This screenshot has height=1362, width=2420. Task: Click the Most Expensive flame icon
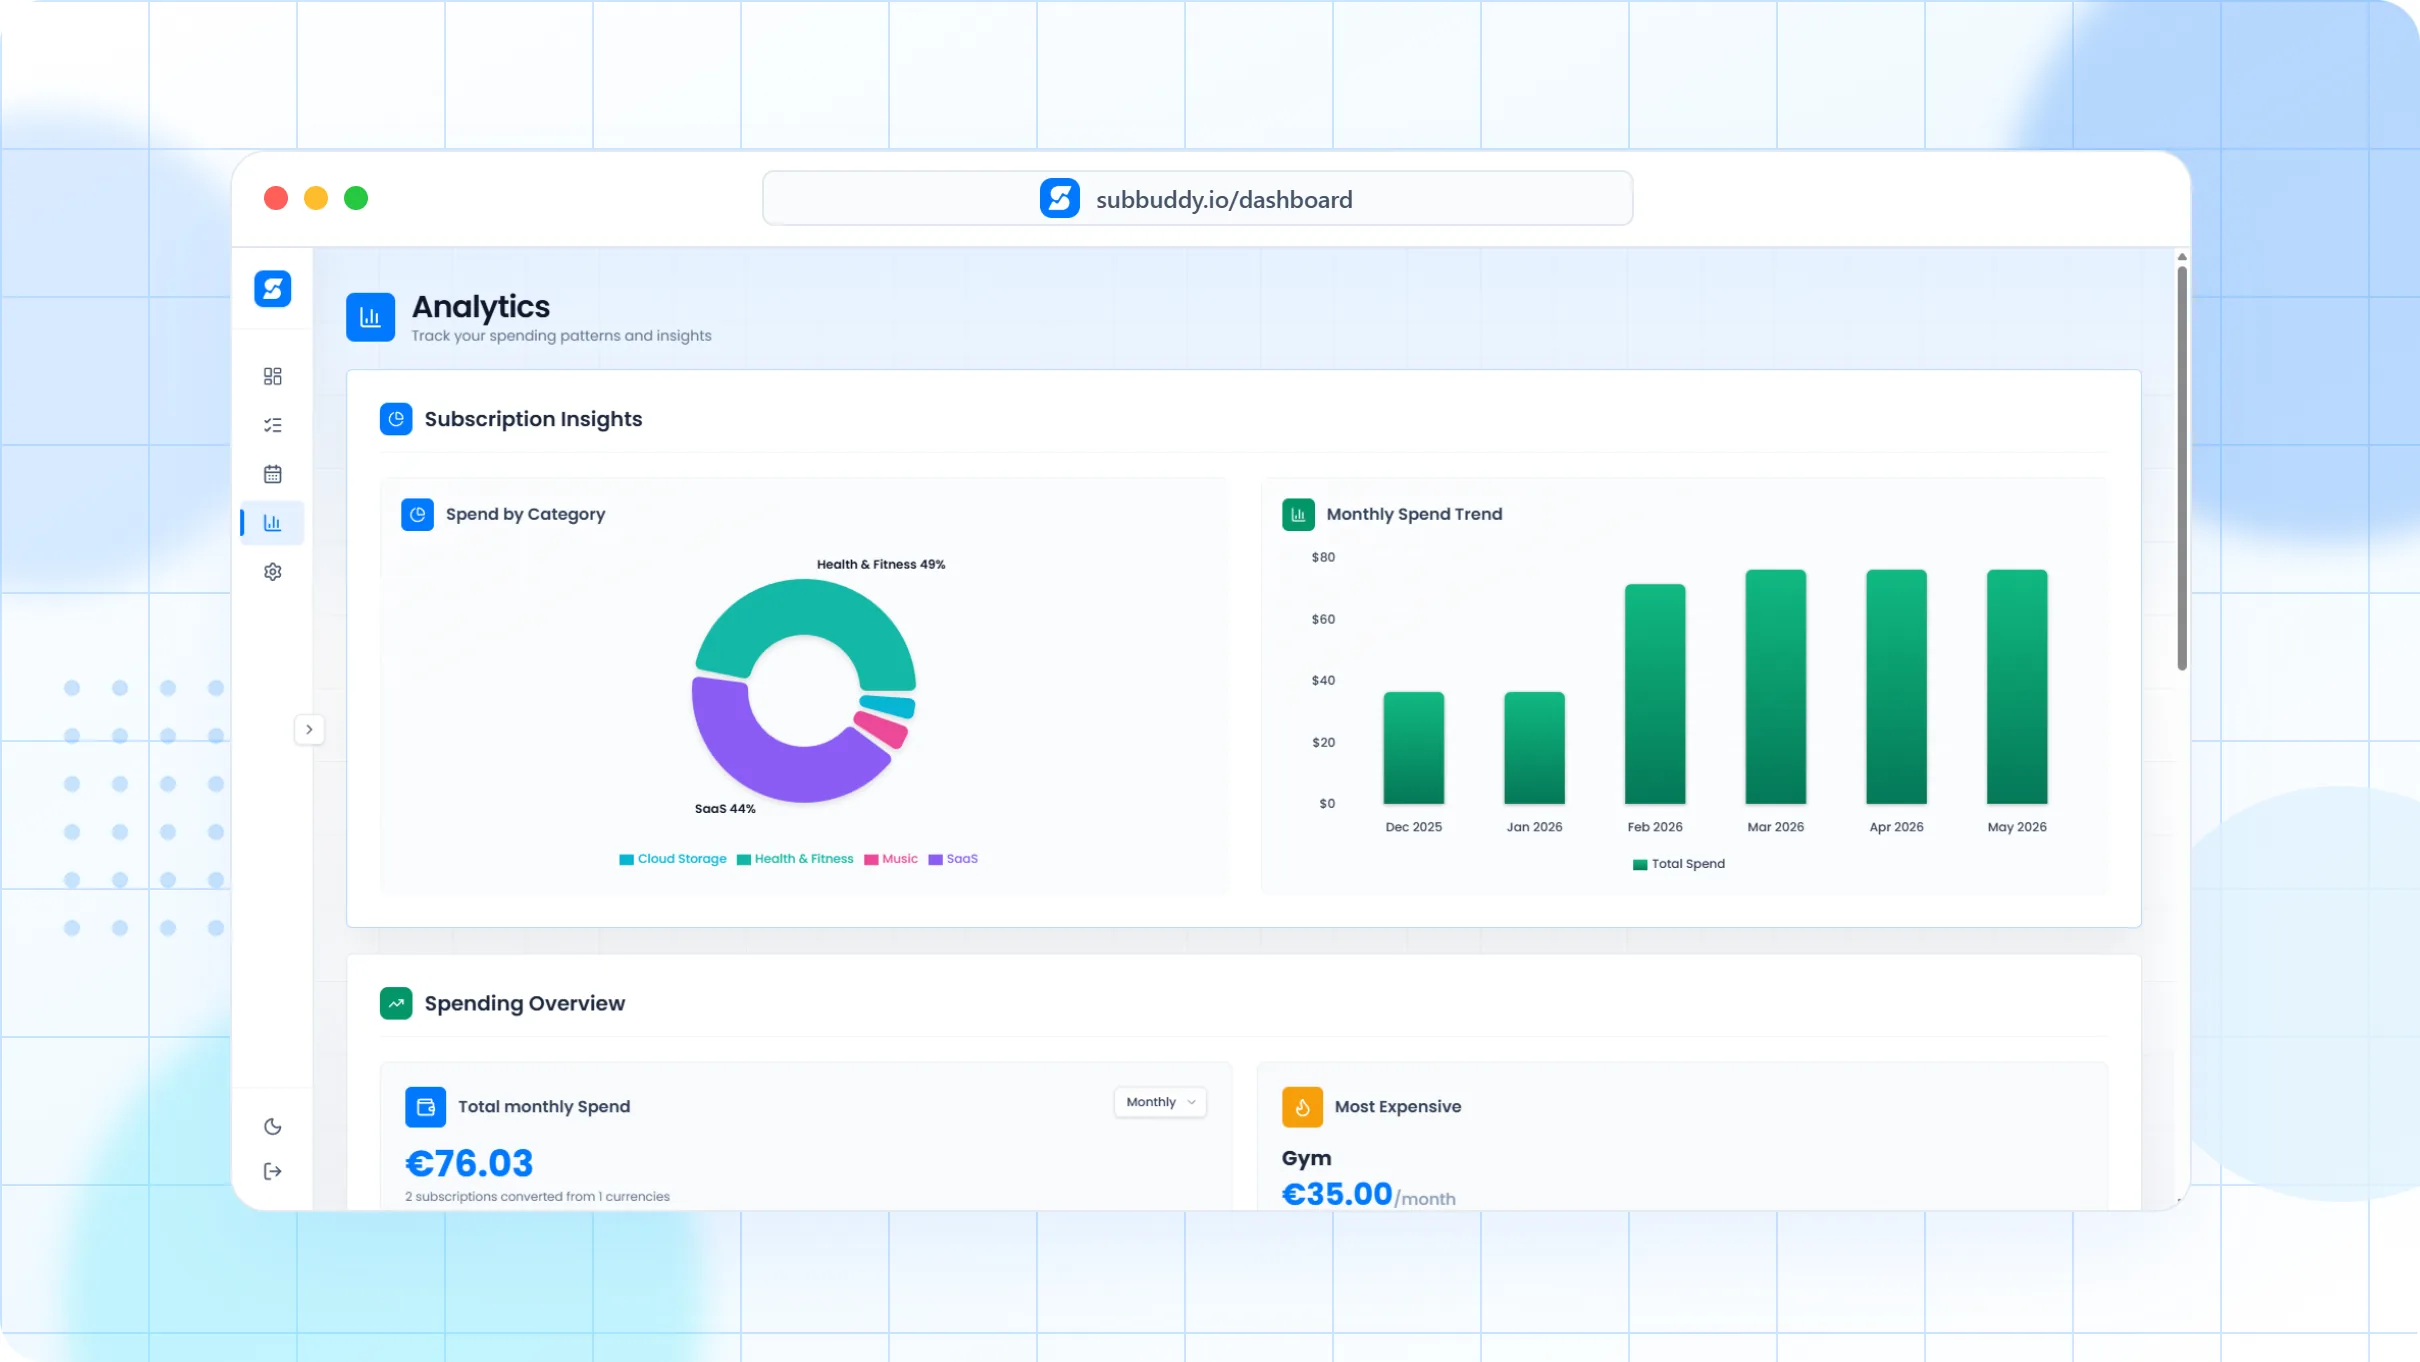1302,1107
